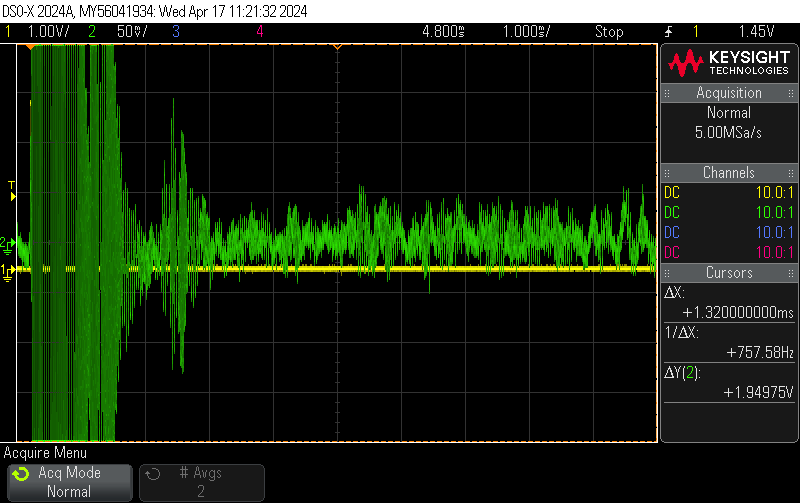Click the yellow trigger level T marker

click(11, 186)
